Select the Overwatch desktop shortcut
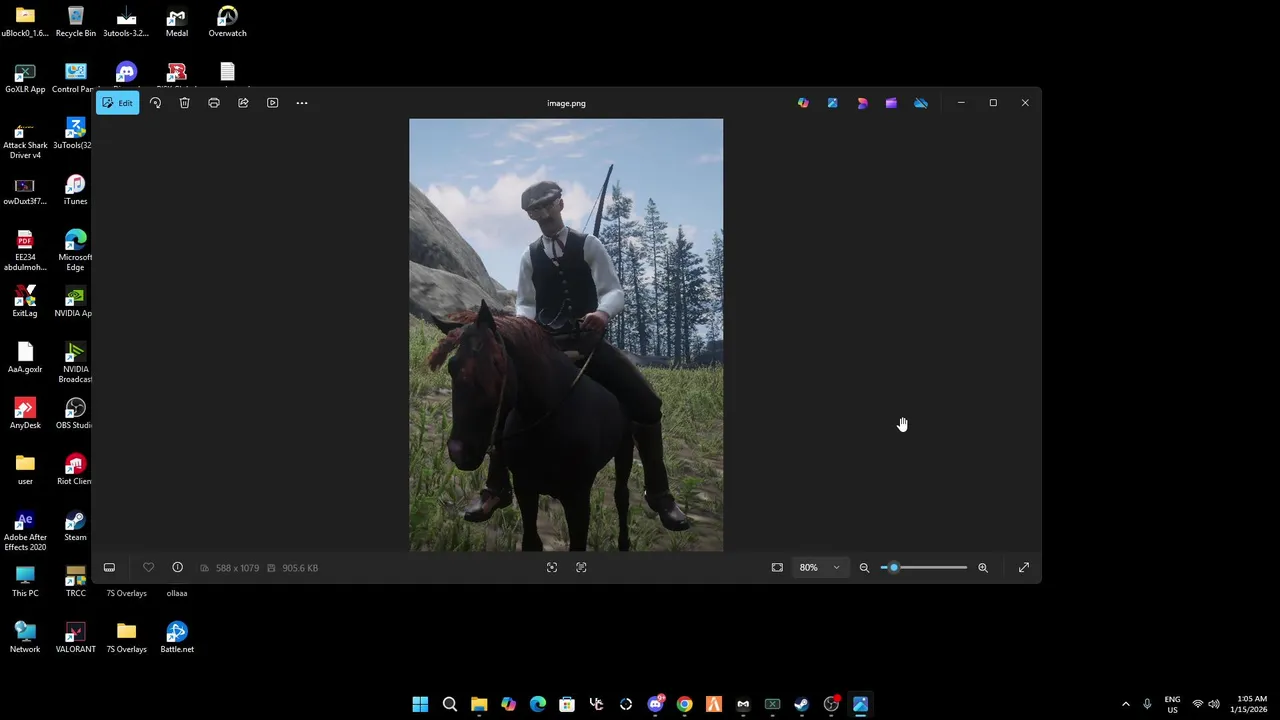 (227, 22)
